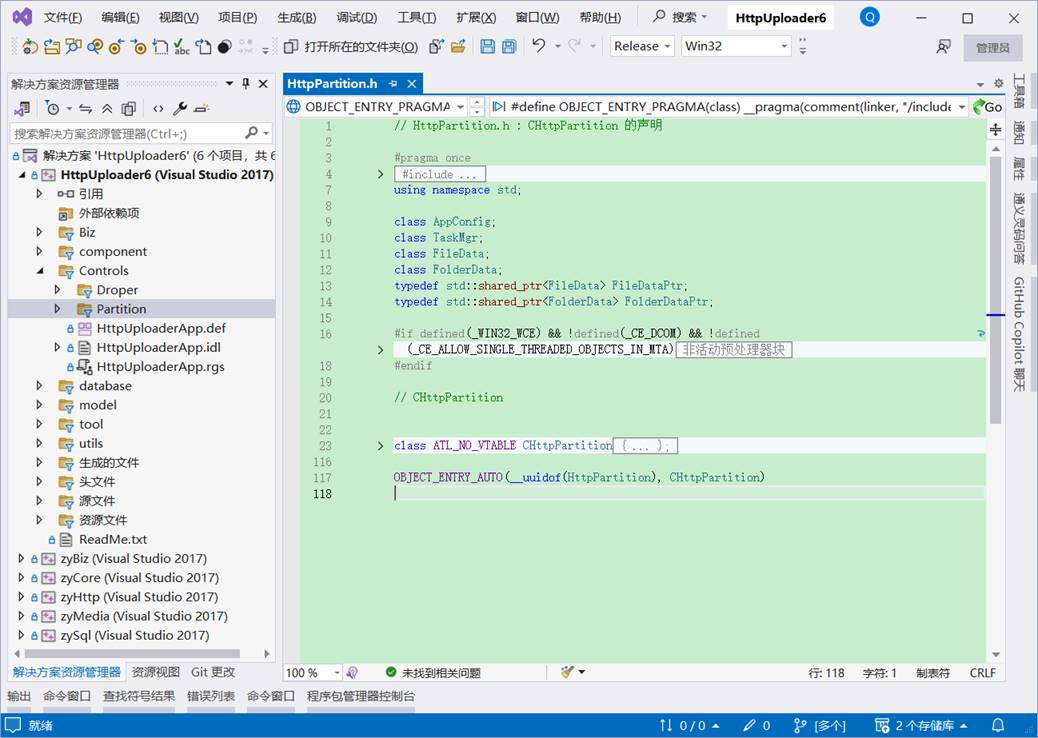The width and height of the screenshot is (1038, 738).
Task: Expand the database folder in tree
Action: coord(40,386)
